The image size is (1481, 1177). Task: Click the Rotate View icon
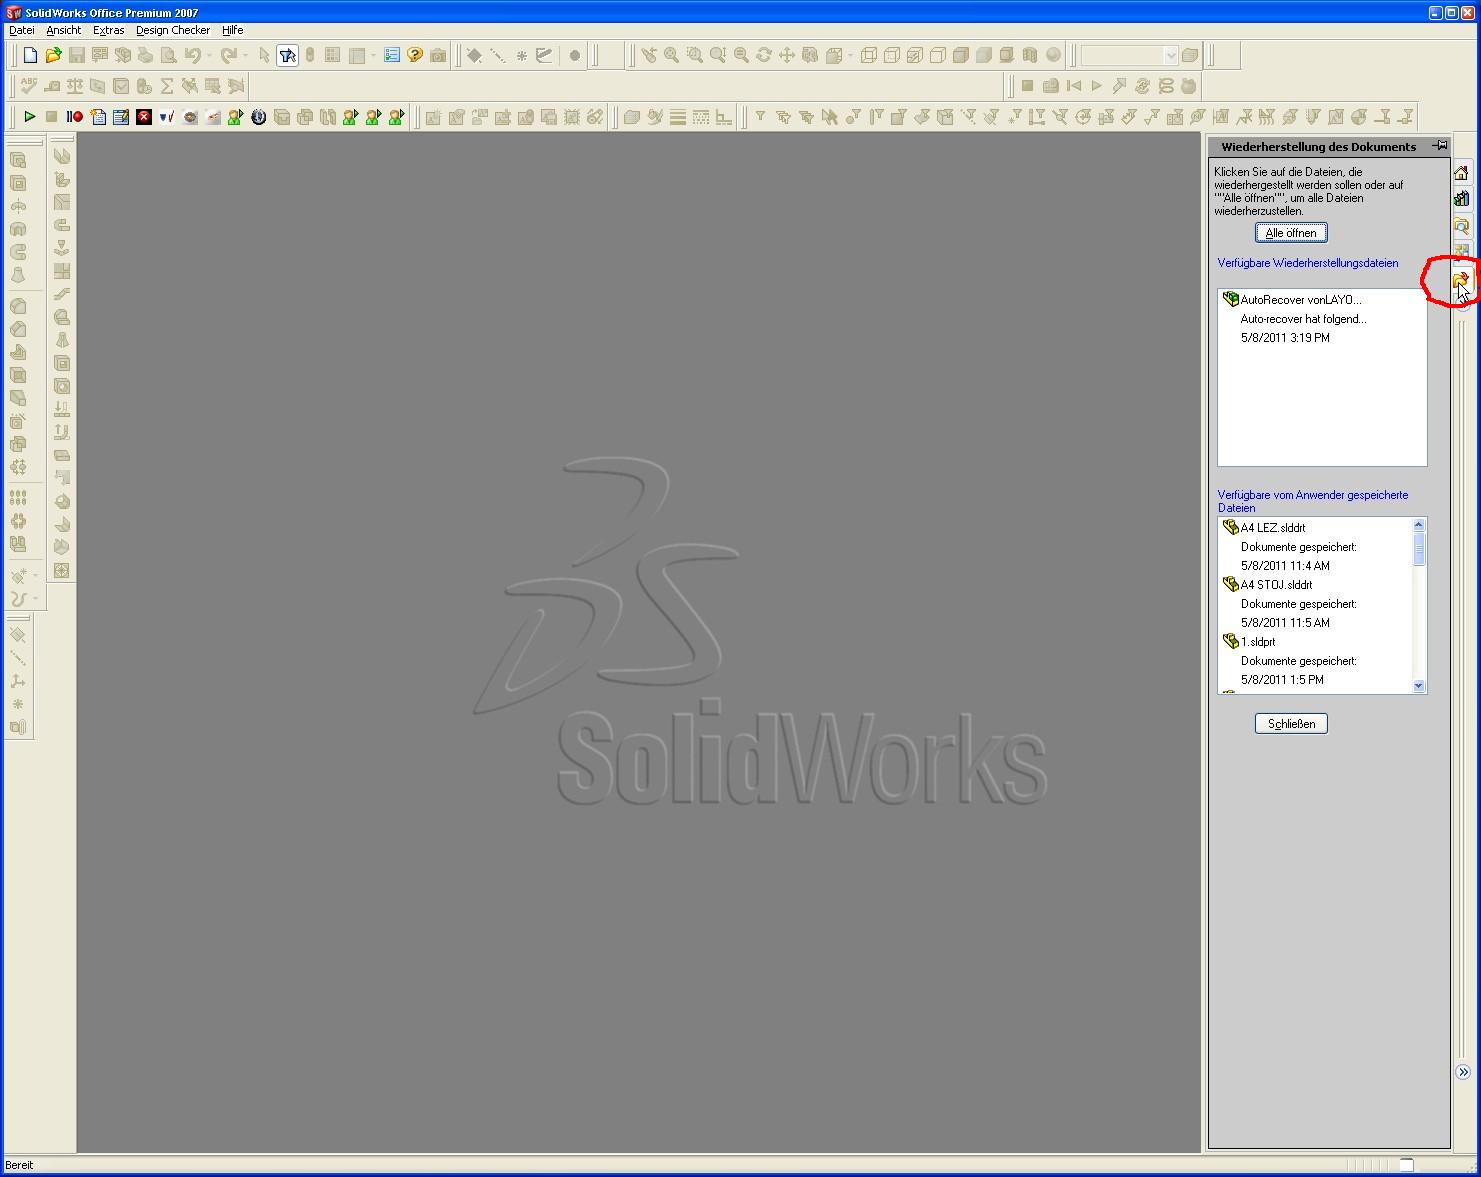click(764, 55)
